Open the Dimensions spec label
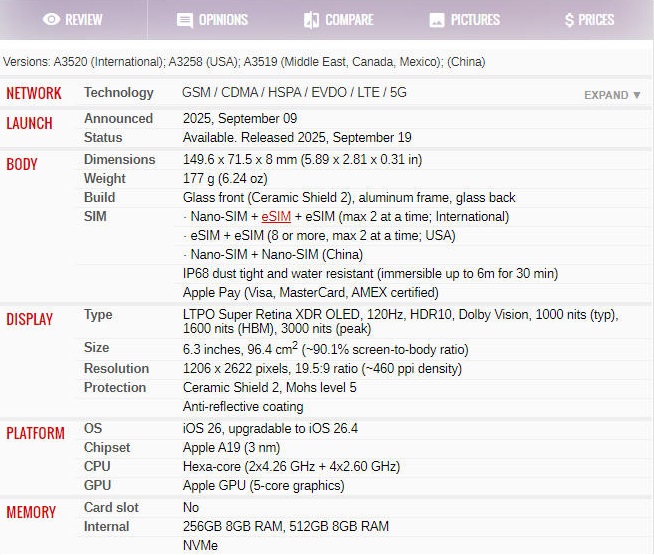The image size is (654, 555). tap(119, 160)
